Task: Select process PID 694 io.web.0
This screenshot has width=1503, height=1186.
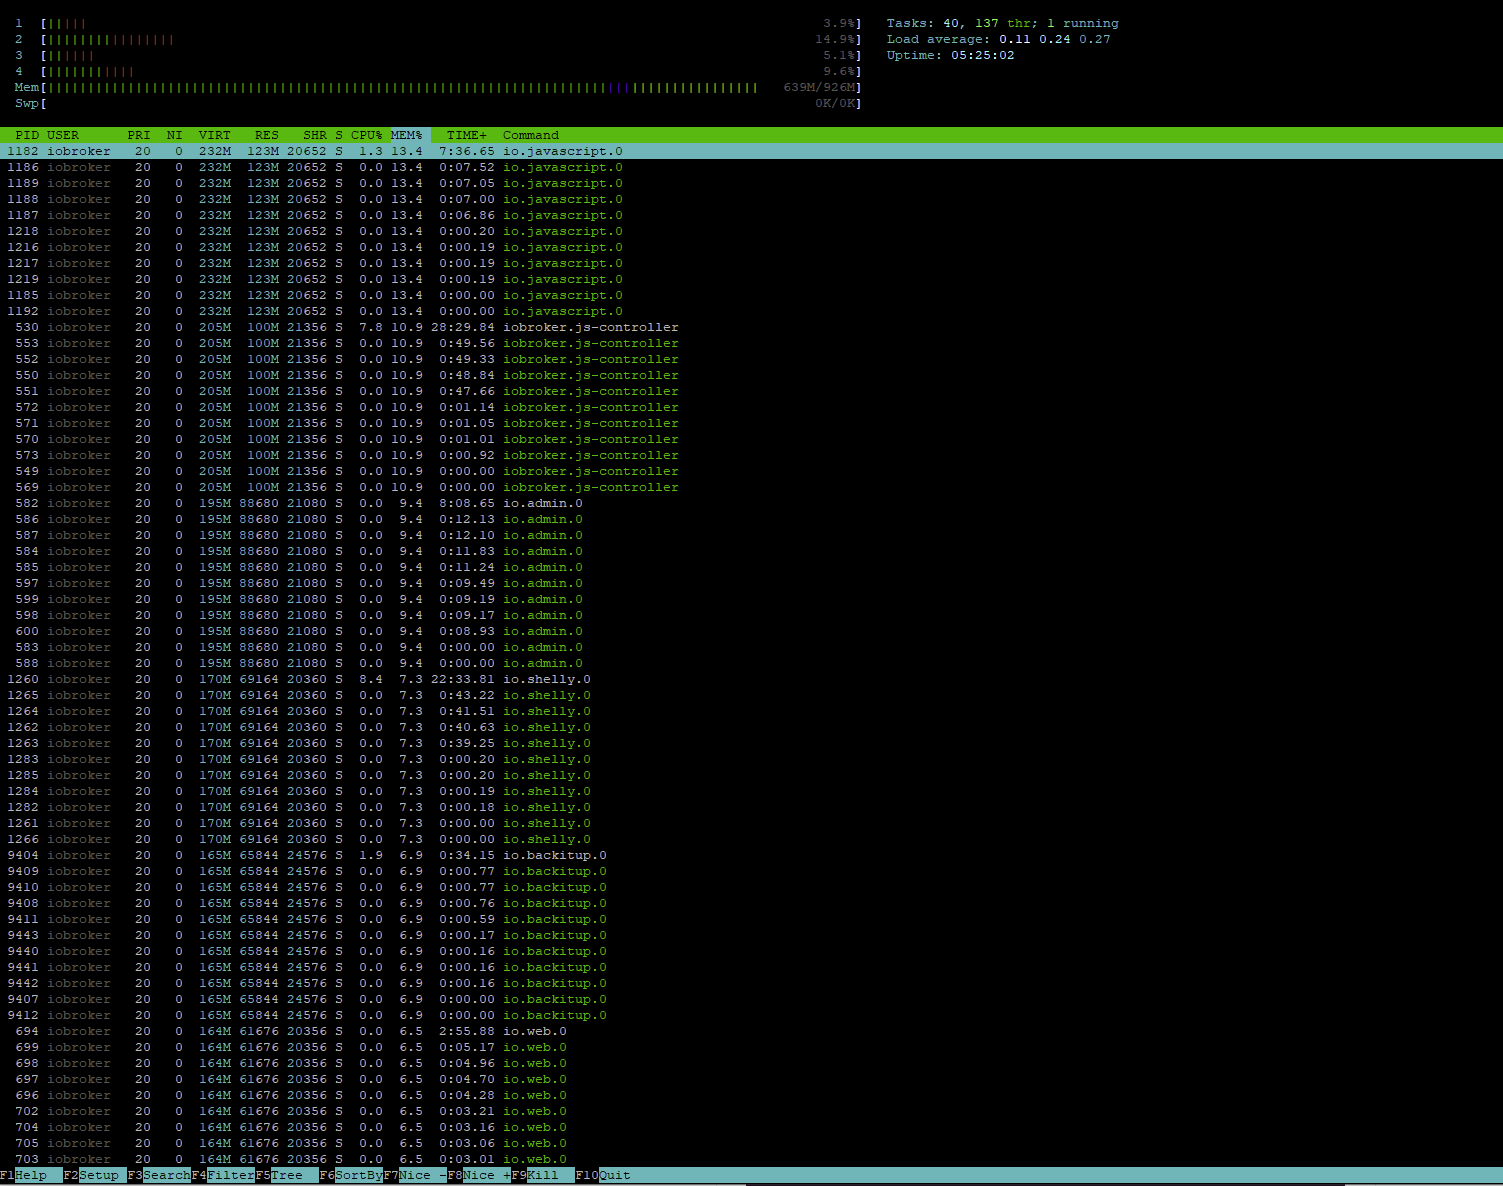Action: click(751, 1031)
